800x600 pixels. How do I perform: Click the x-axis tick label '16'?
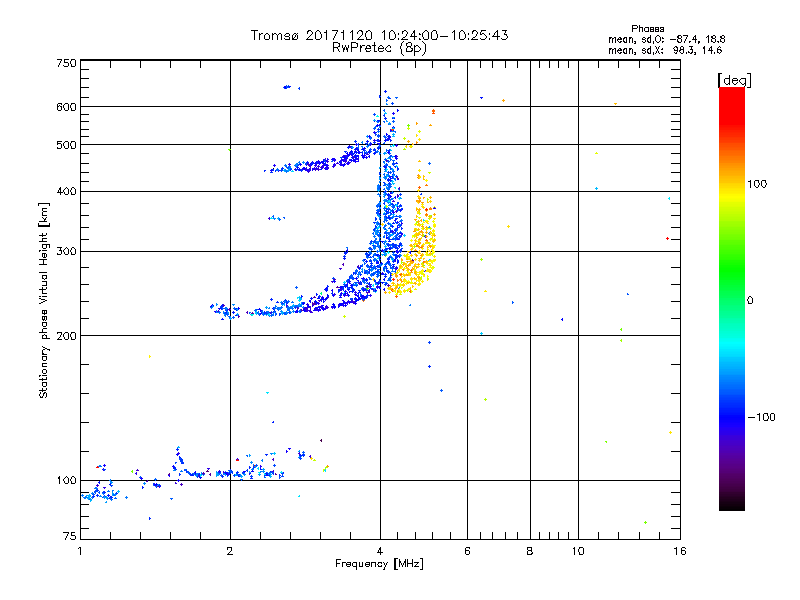pyautogui.click(x=680, y=551)
